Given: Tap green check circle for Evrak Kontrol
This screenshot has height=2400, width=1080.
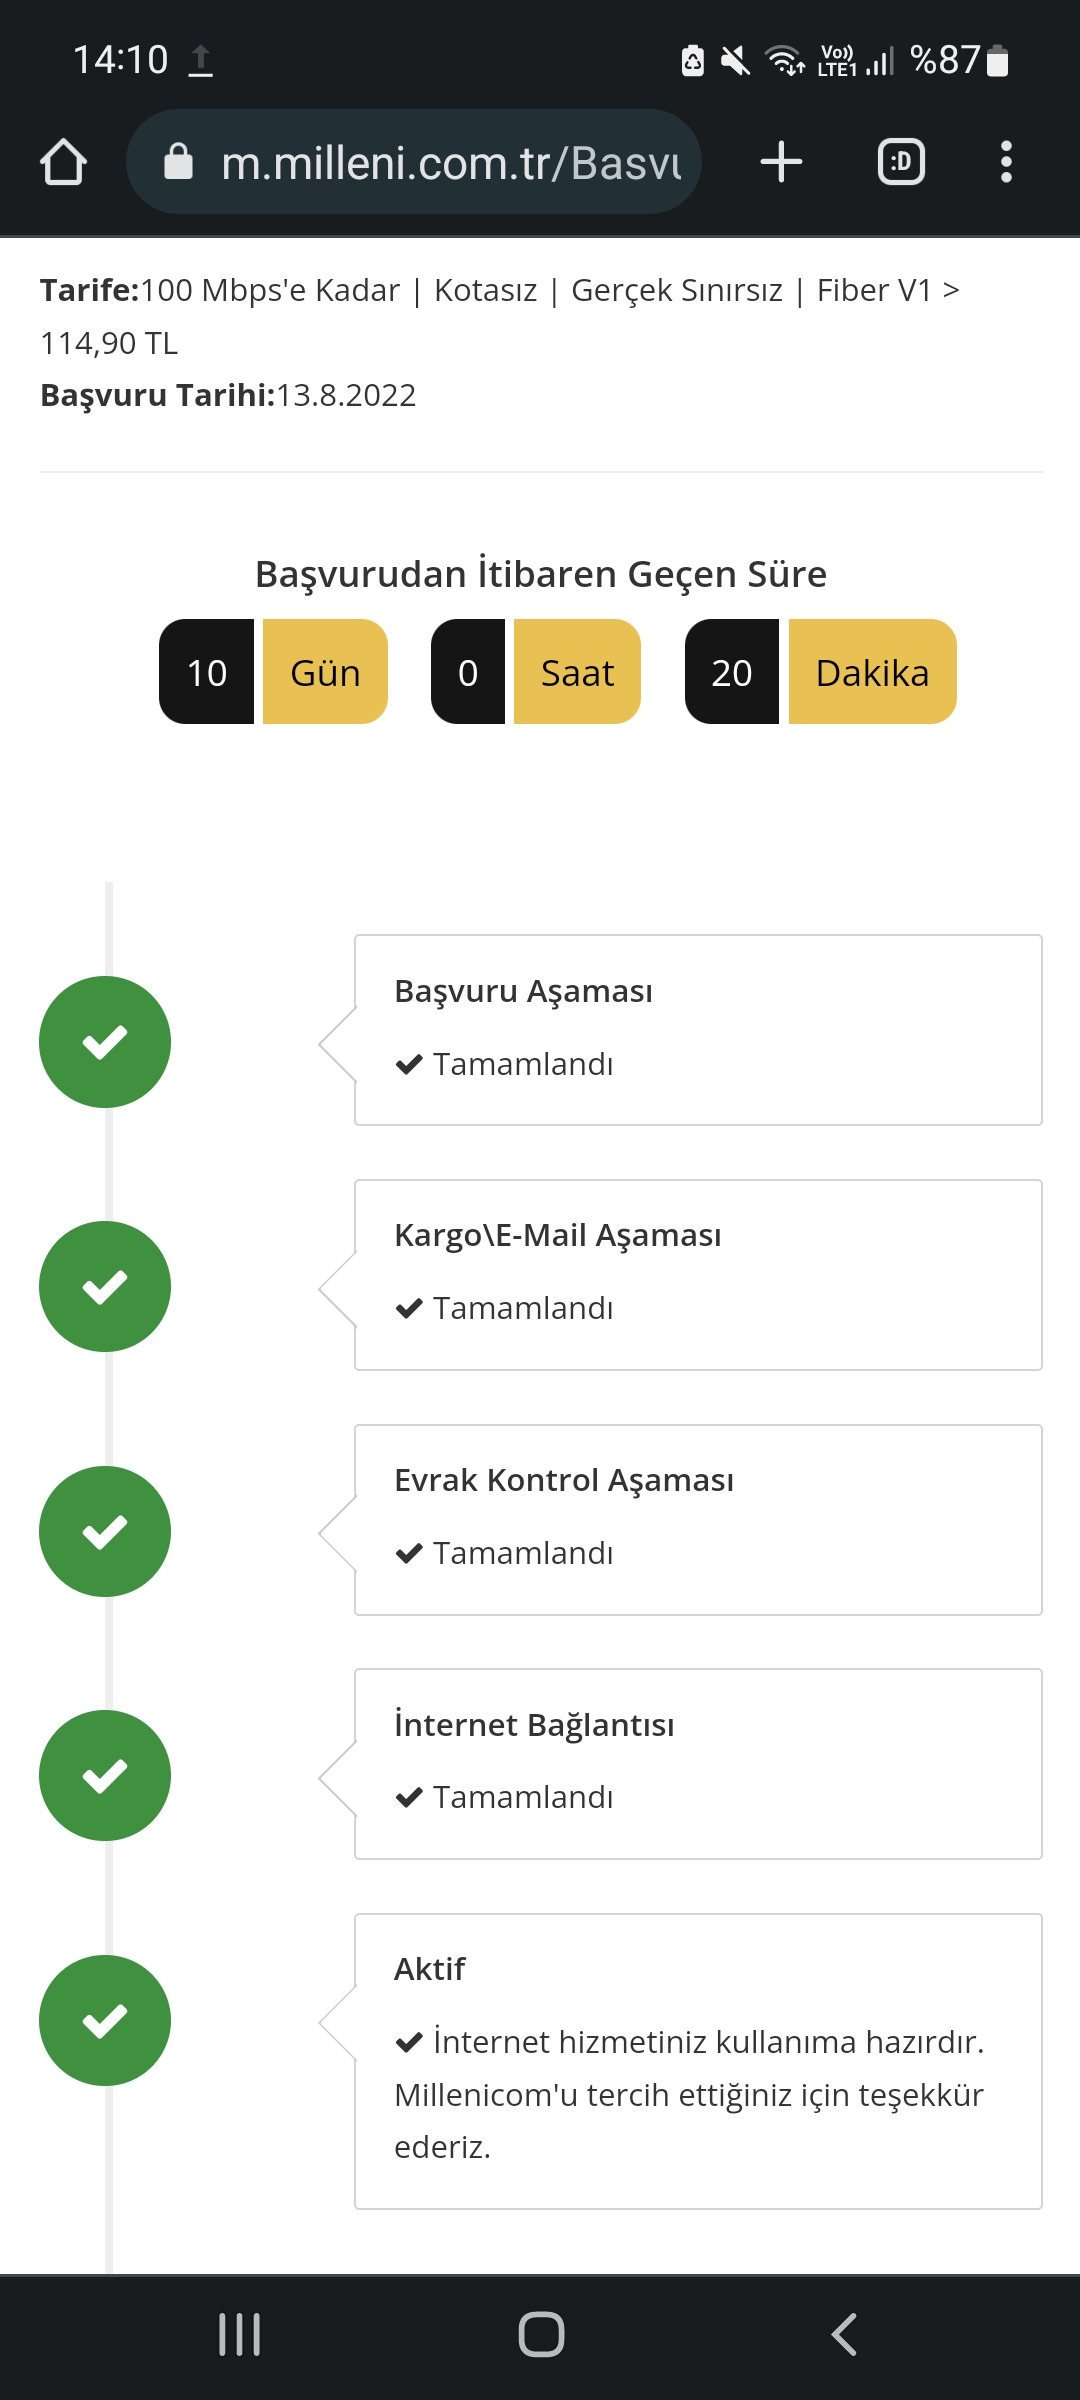Looking at the screenshot, I should [105, 1531].
